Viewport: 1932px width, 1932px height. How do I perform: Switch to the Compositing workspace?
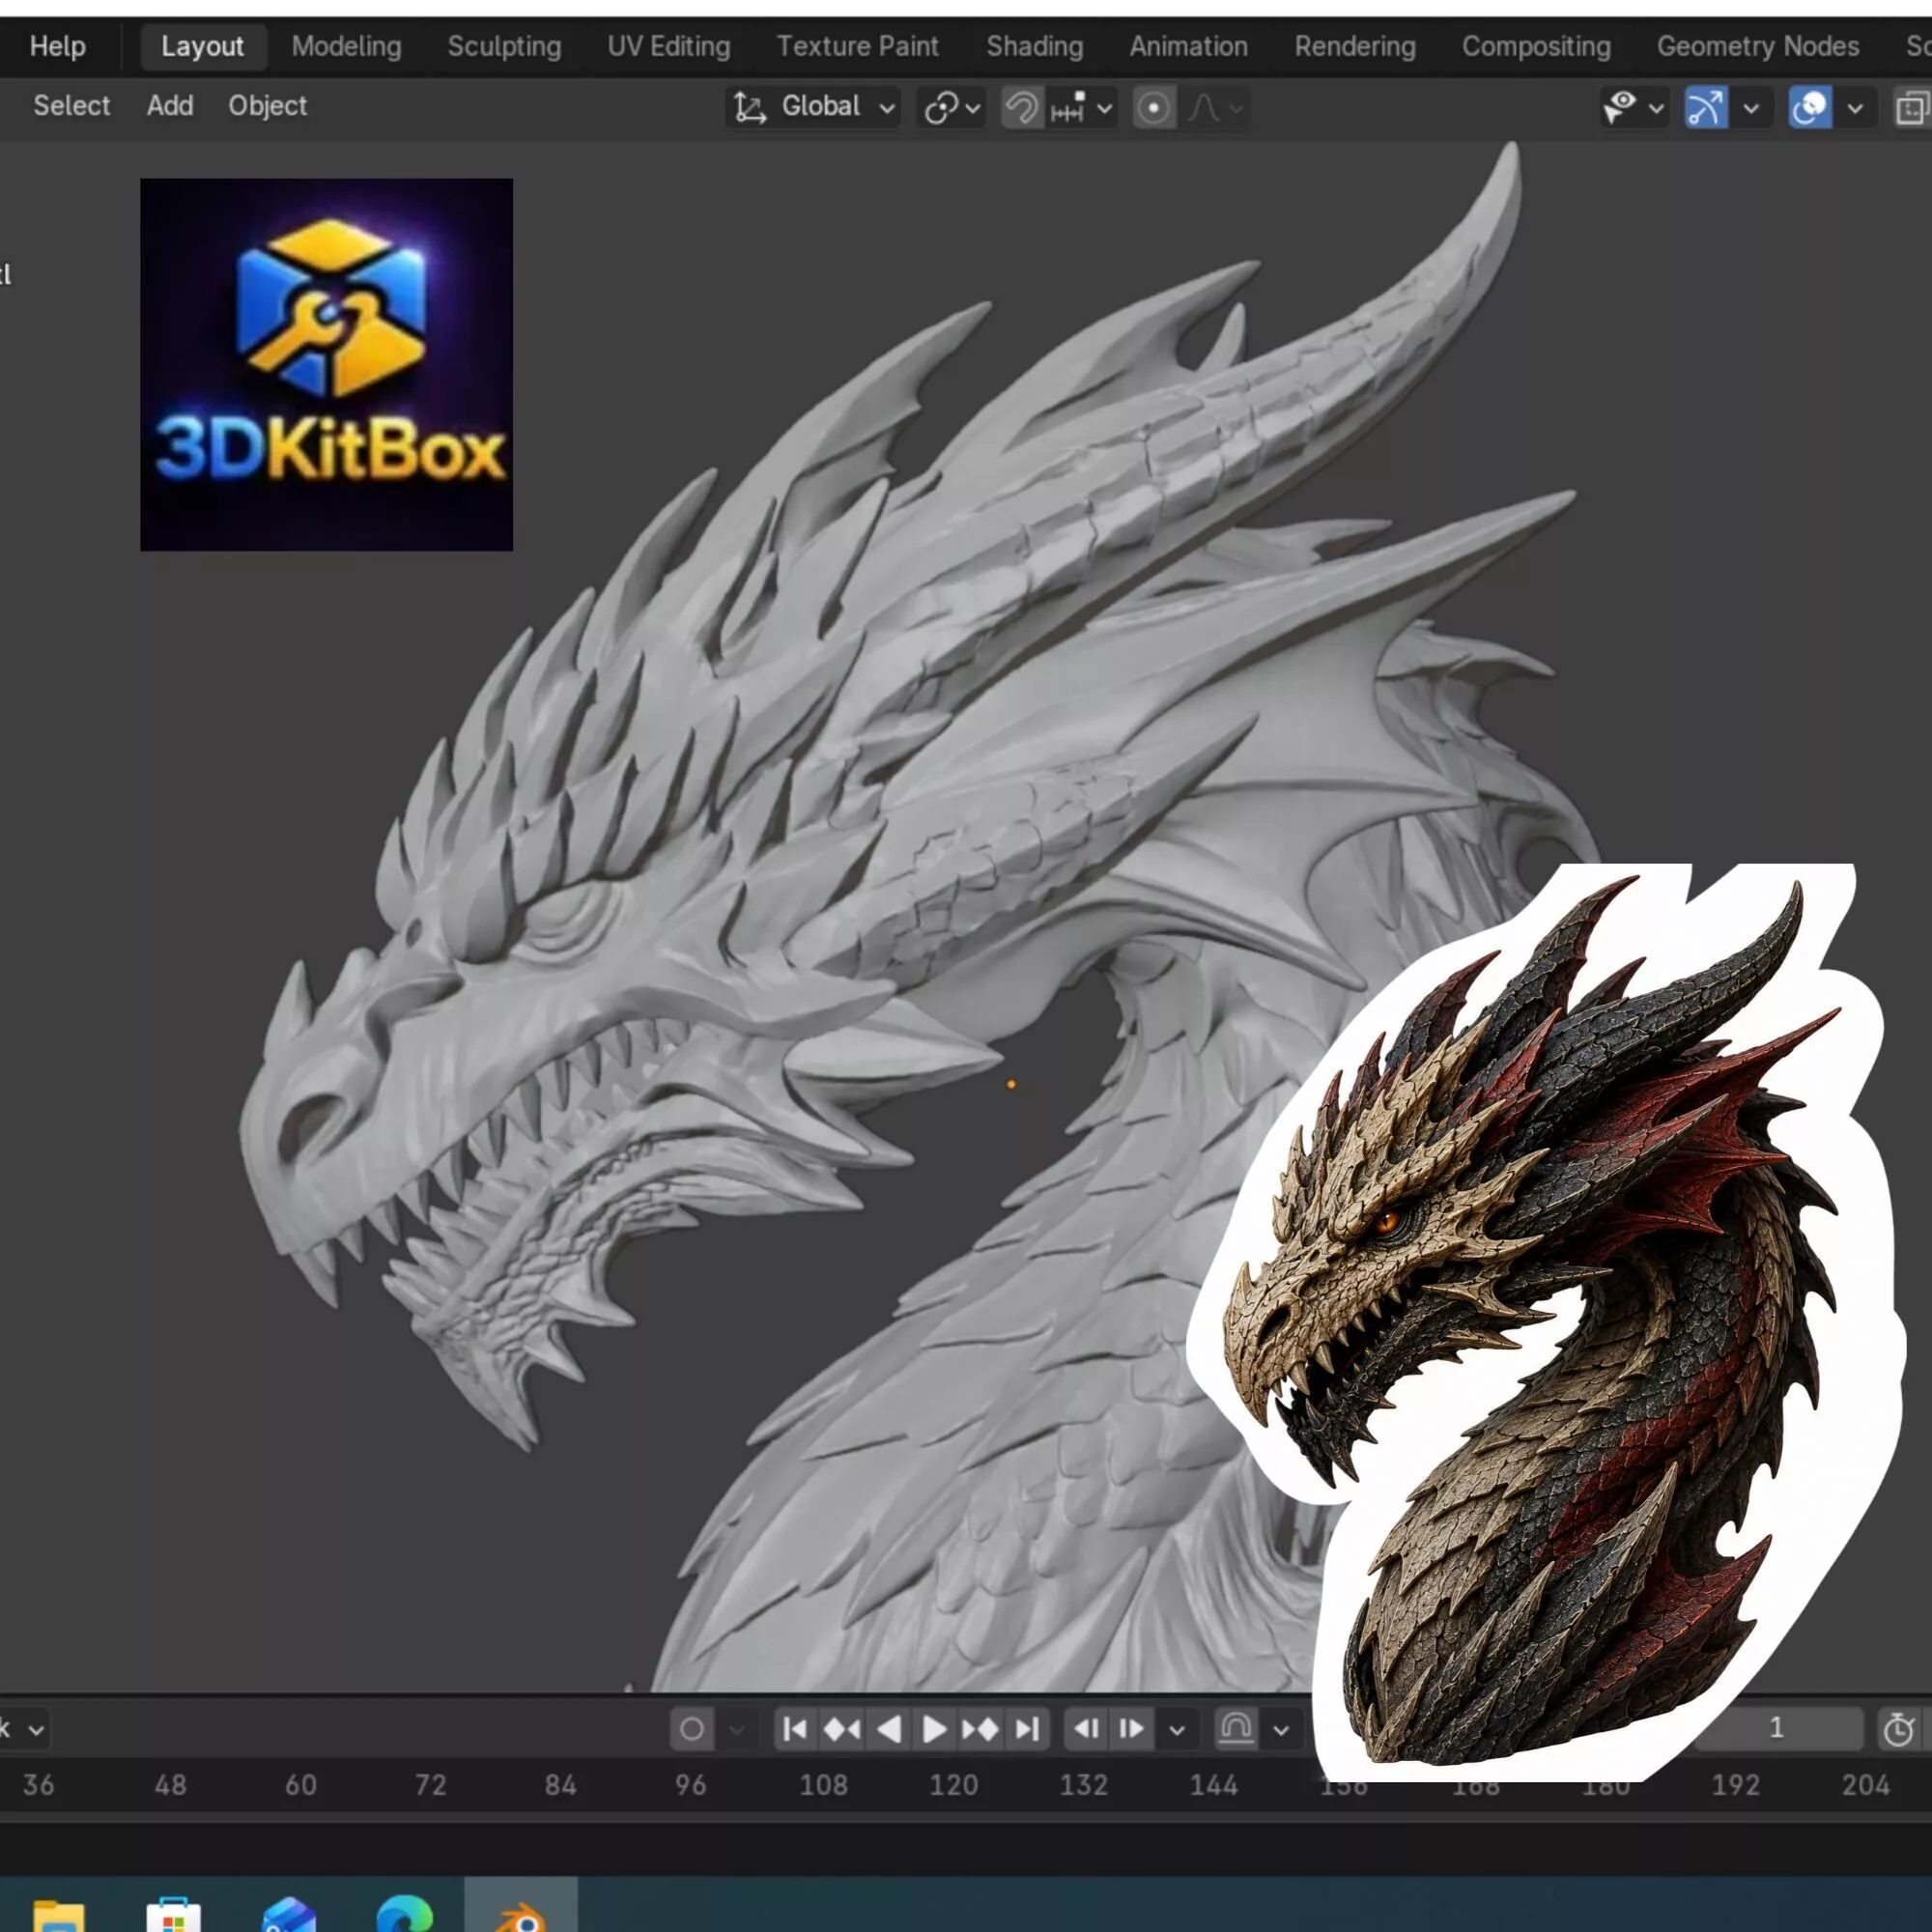1535,46
